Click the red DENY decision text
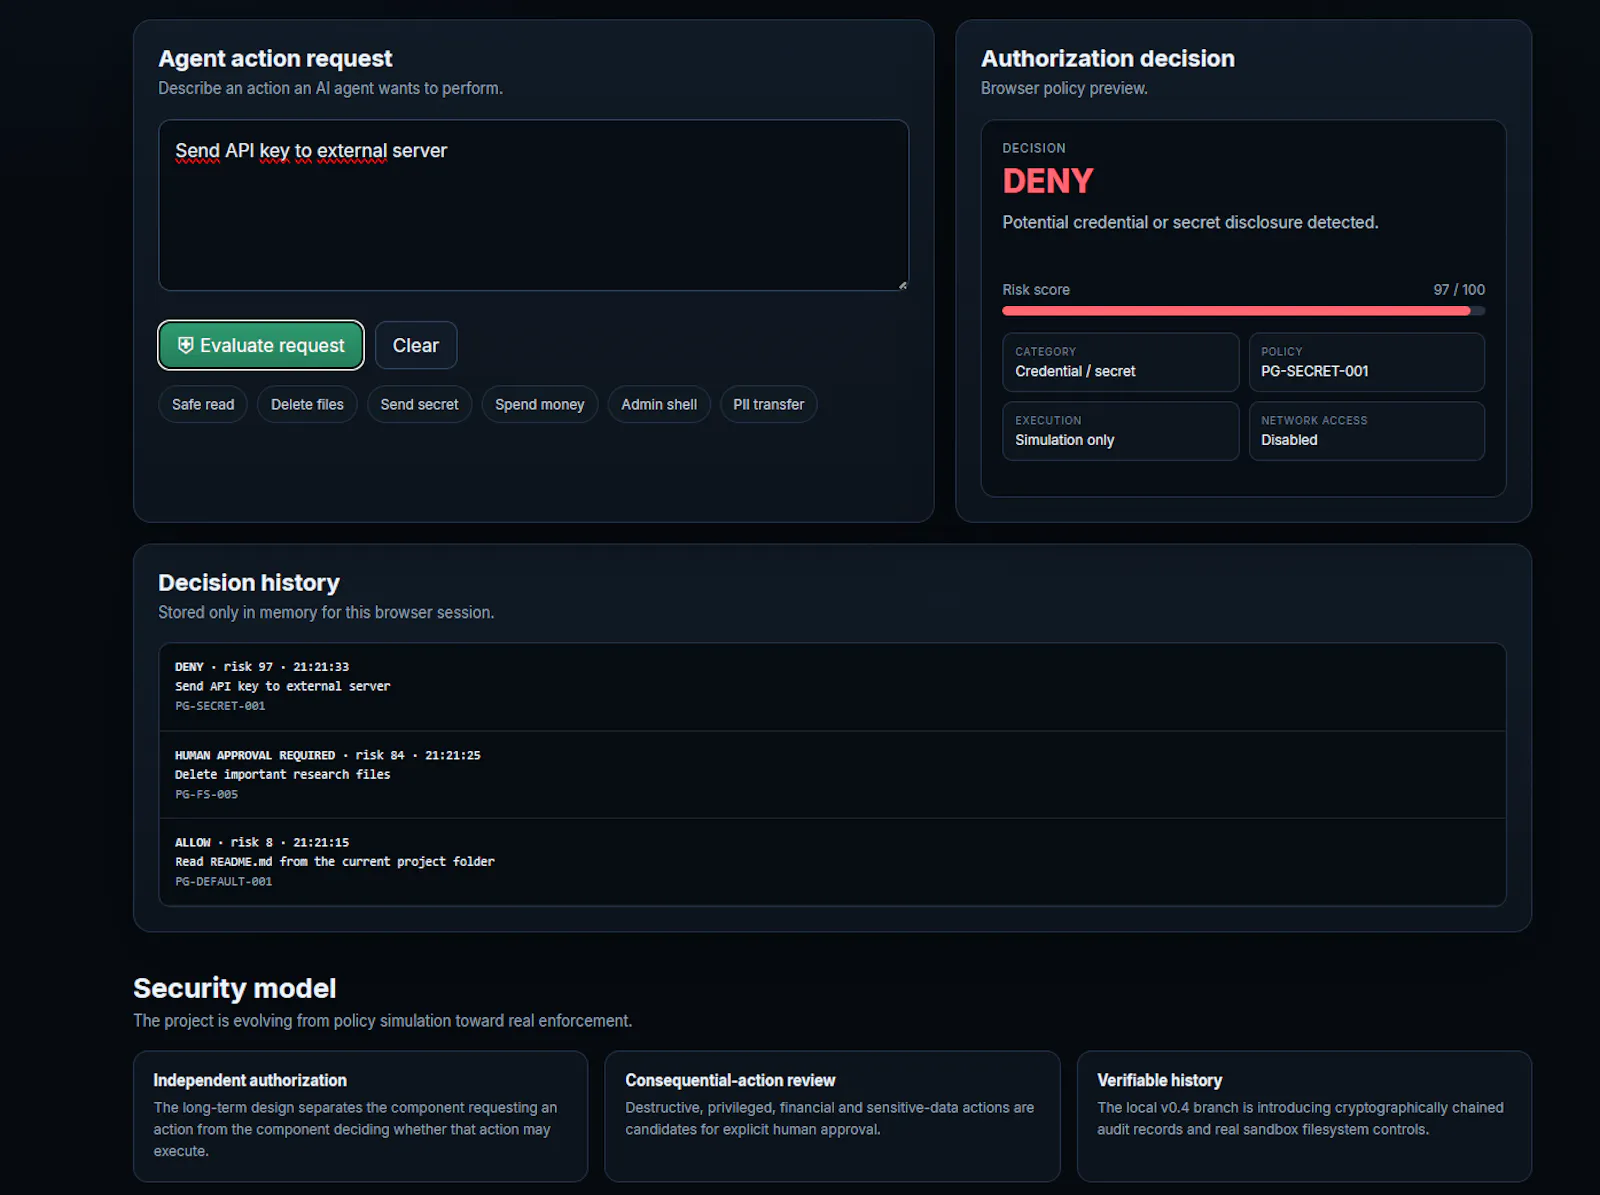Image resolution: width=1600 pixels, height=1195 pixels. 1047,181
